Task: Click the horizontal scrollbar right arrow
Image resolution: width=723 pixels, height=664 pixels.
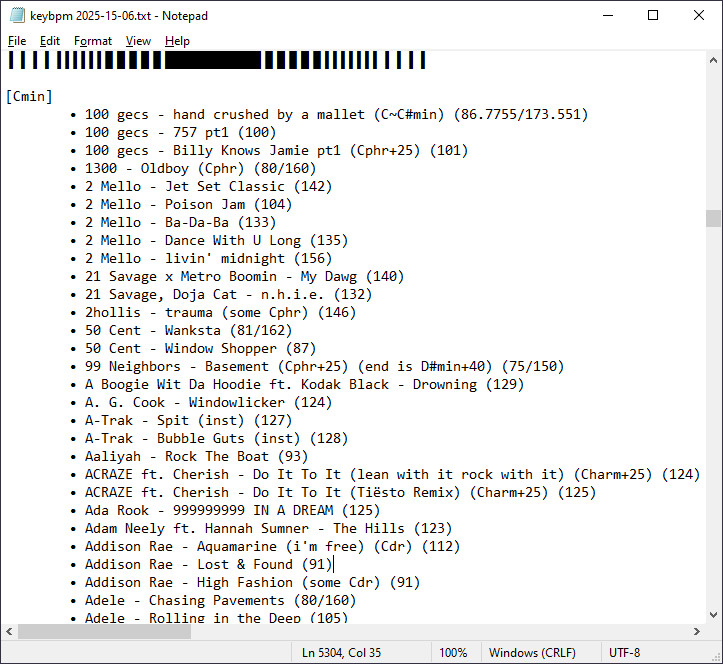Action: tap(697, 631)
